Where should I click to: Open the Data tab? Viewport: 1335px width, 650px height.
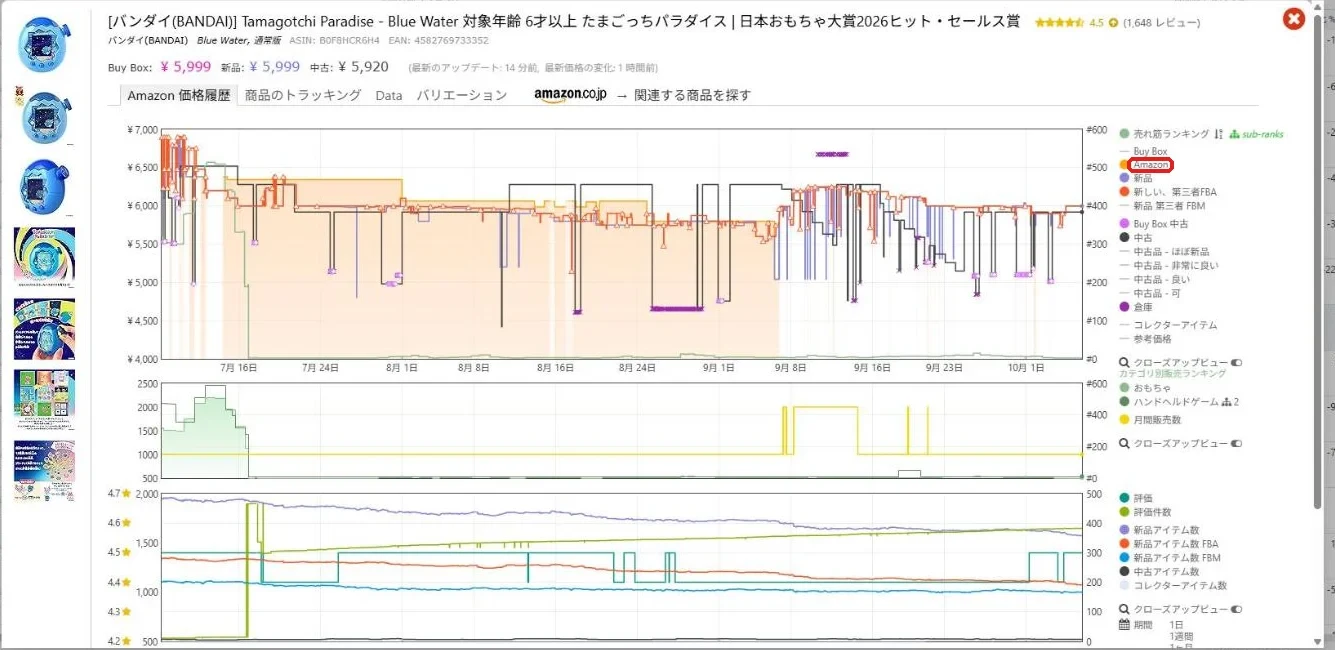(x=389, y=95)
